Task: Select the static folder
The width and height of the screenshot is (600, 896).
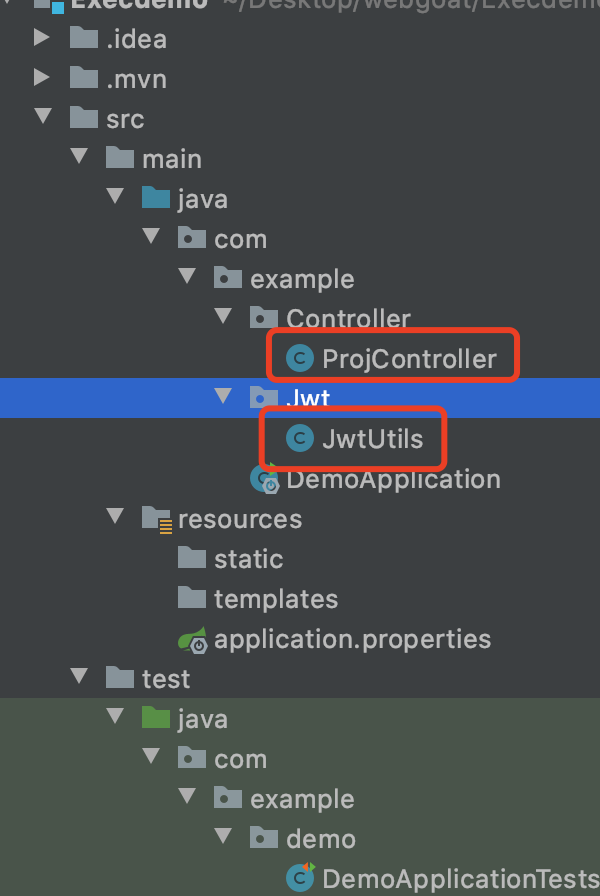Action: pos(248,559)
